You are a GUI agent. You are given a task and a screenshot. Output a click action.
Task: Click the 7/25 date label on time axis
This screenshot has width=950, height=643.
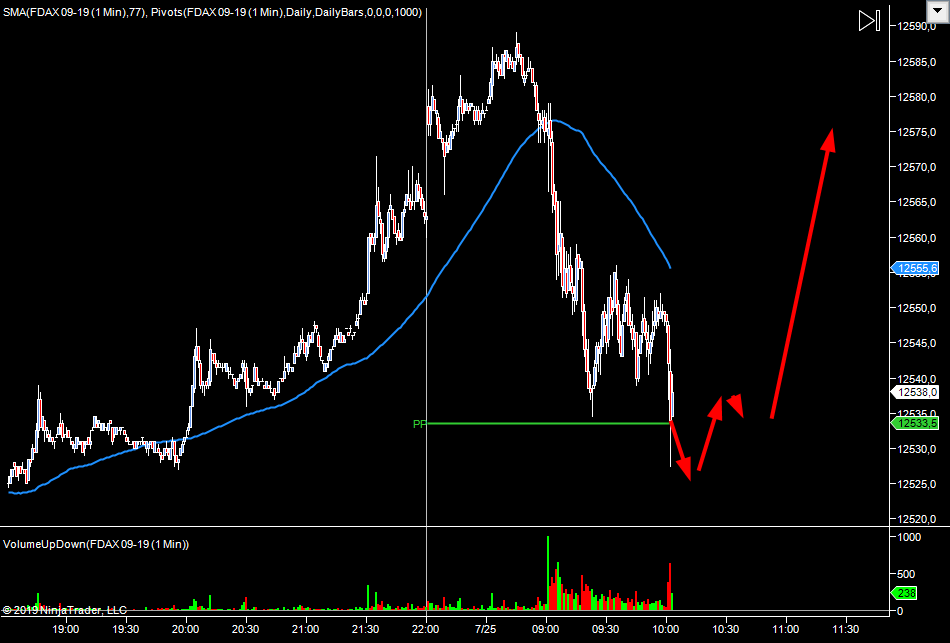click(x=486, y=629)
